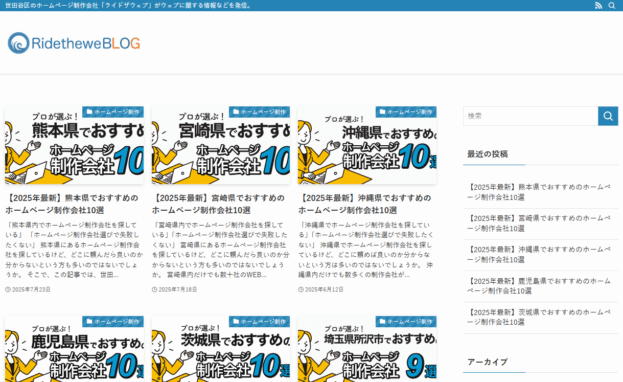Click the 熊本県 article excerpt text
The image size is (623, 382).
pyautogui.click(x=74, y=250)
